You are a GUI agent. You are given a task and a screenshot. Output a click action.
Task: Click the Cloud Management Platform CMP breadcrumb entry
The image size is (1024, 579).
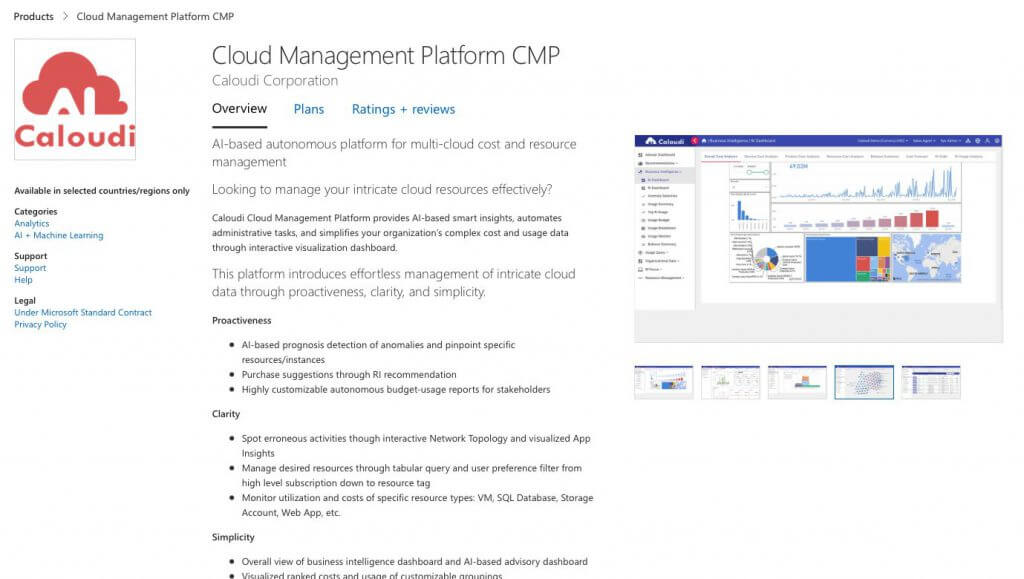(x=155, y=16)
